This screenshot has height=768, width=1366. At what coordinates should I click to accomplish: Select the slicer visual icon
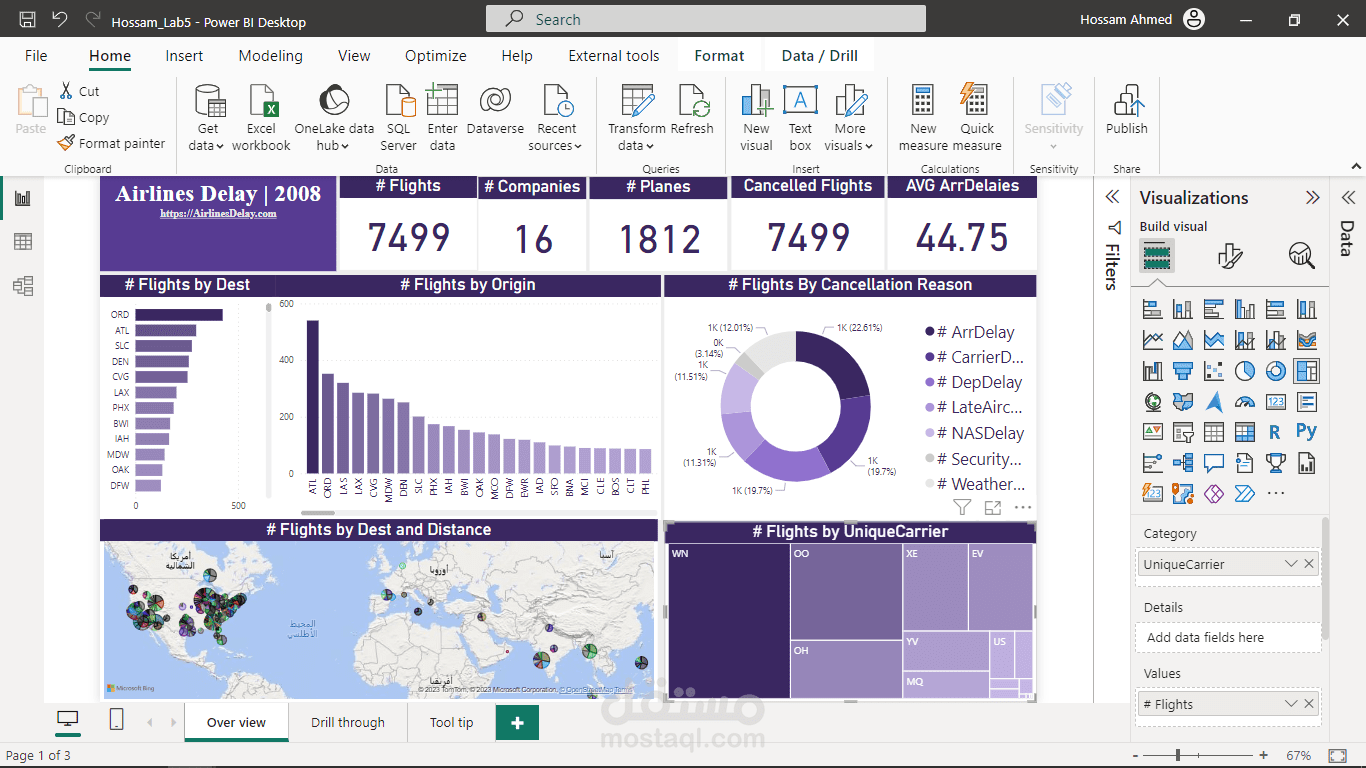click(1183, 431)
